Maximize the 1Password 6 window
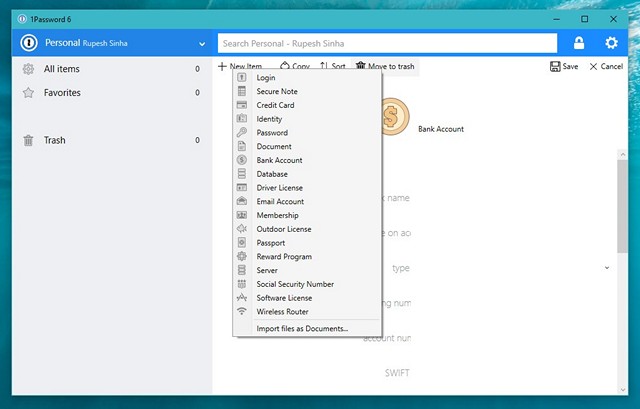The width and height of the screenshot is (640, 409). 584,19
